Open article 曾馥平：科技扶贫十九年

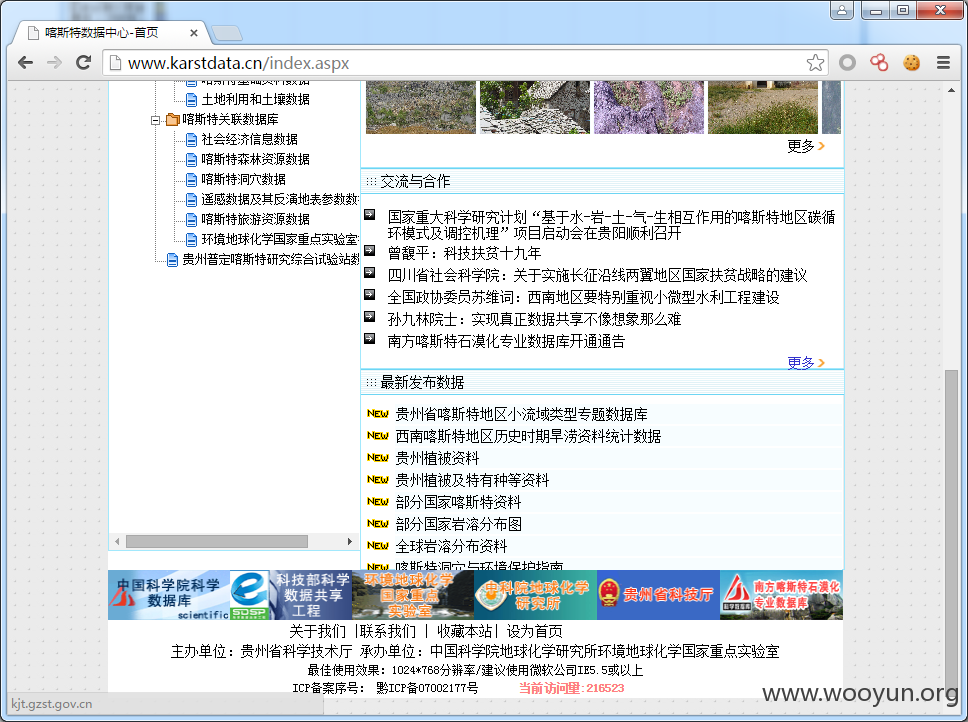pyautogui.click(x=464, y=254)
